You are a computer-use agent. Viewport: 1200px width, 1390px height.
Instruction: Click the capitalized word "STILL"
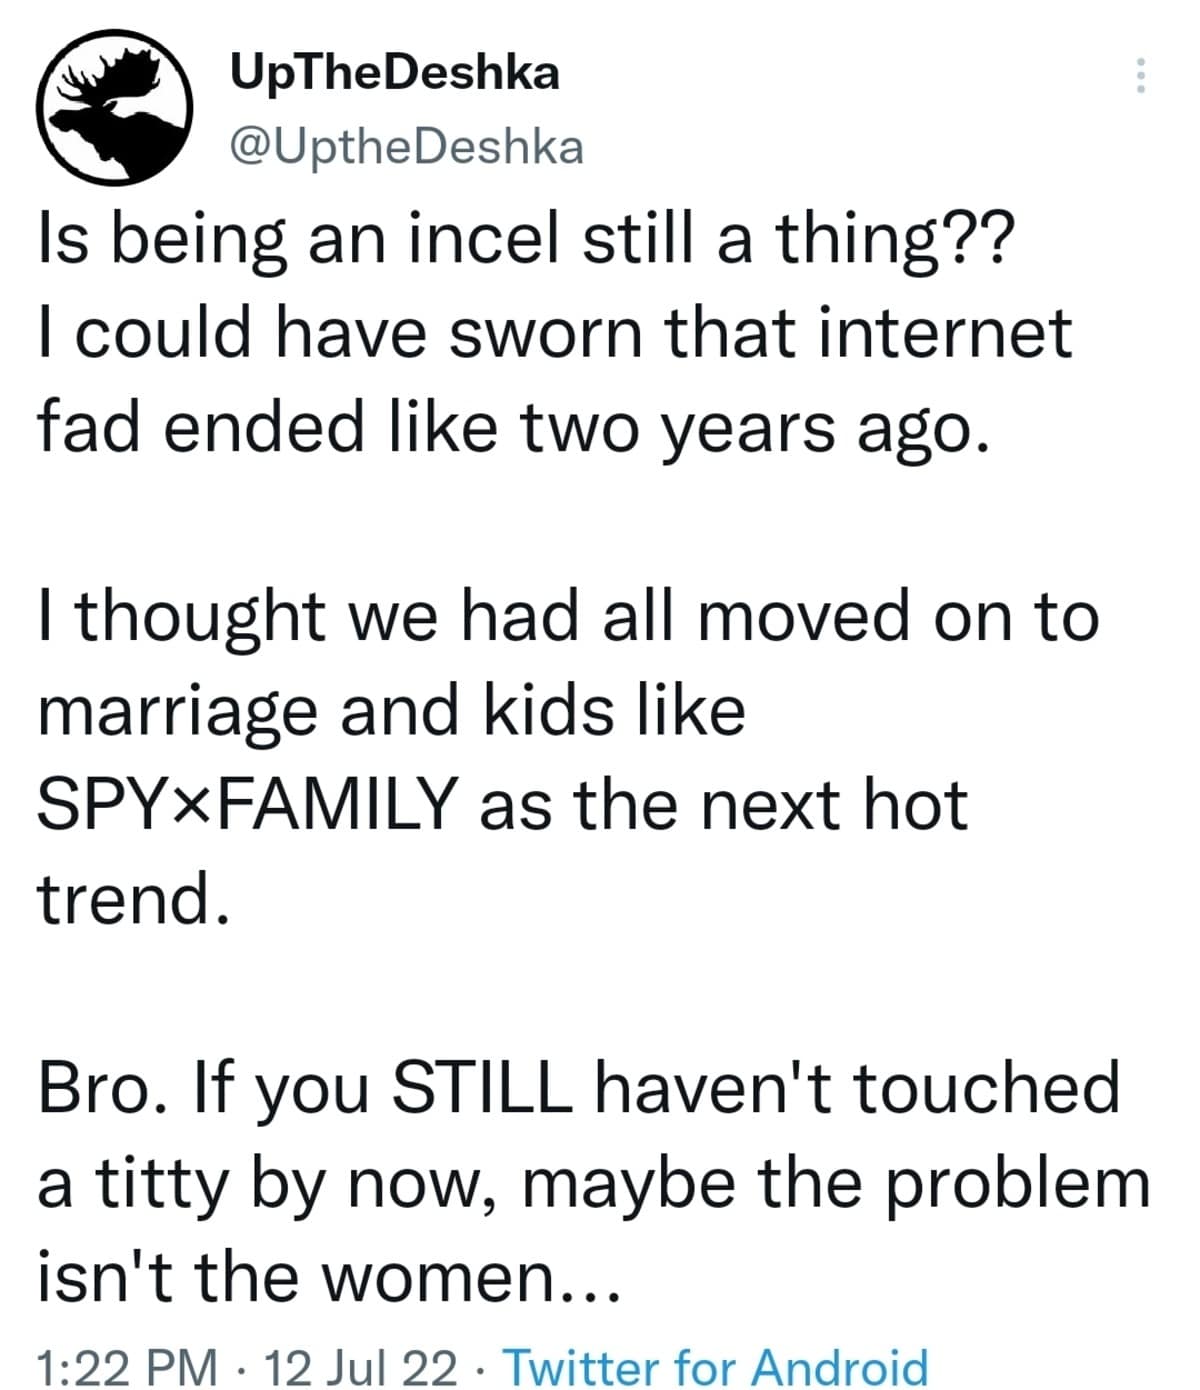483,1087
